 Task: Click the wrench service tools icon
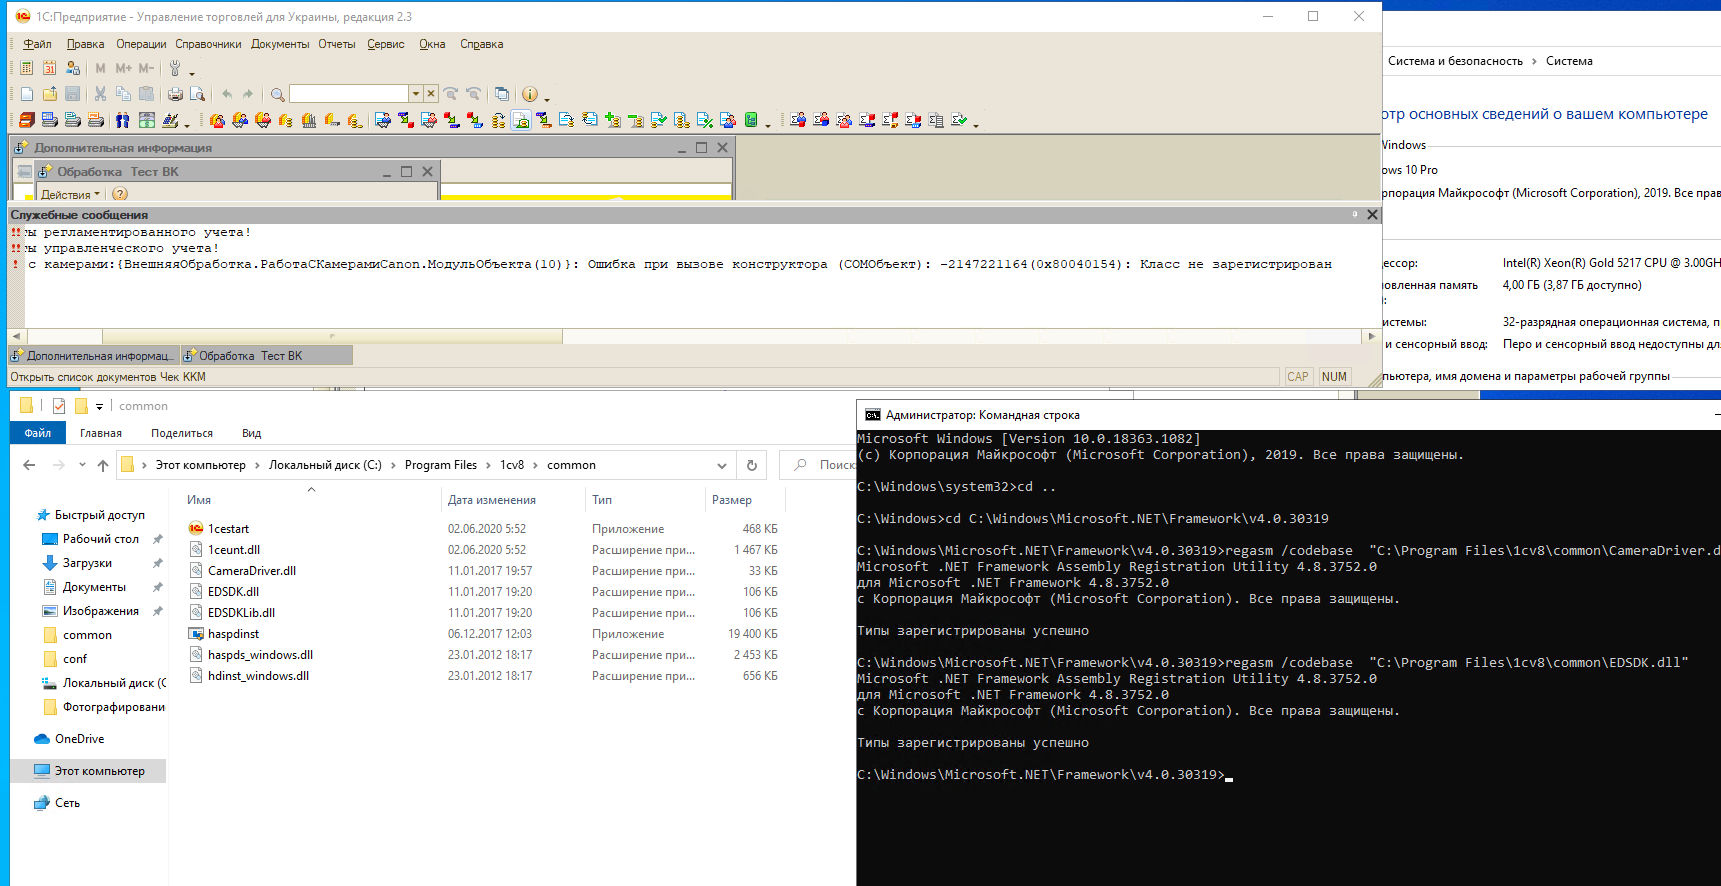tap(175, 68)
